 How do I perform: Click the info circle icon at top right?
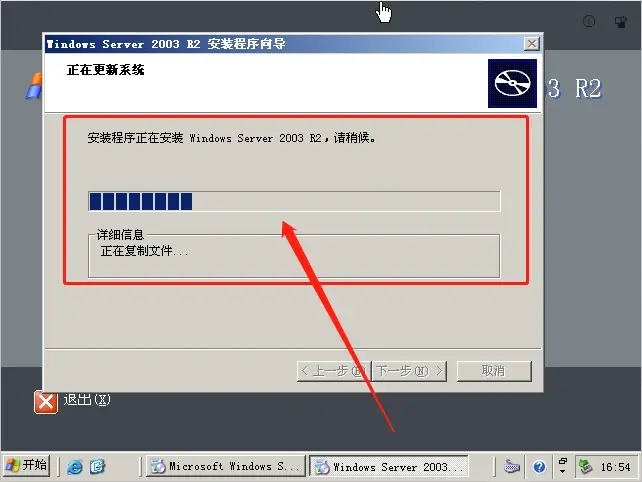pyautogui.click(x=589, y=21)
